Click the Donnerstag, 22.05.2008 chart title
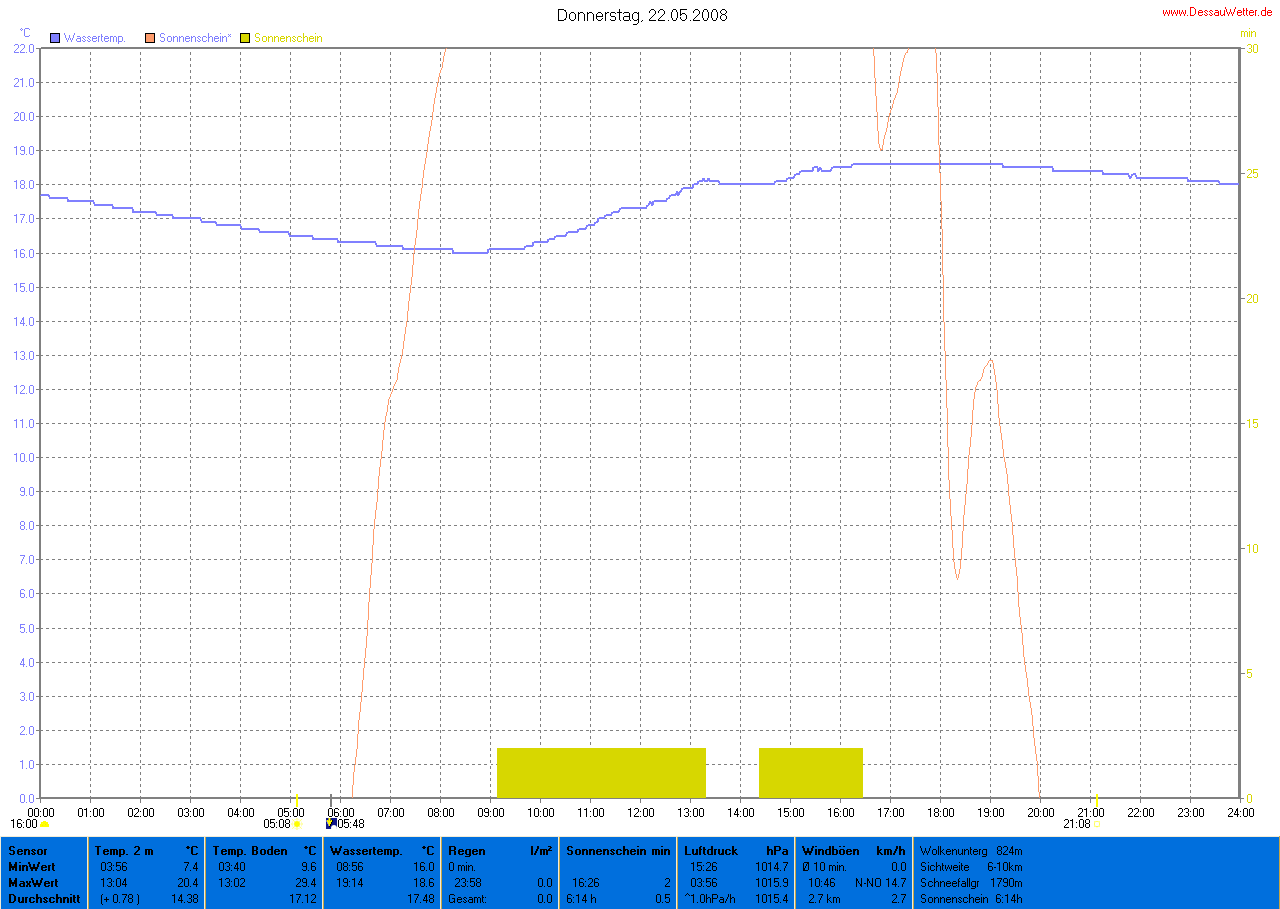This screenshot has height=909, width=1280. pyautogui.click(x=641, y=15)
